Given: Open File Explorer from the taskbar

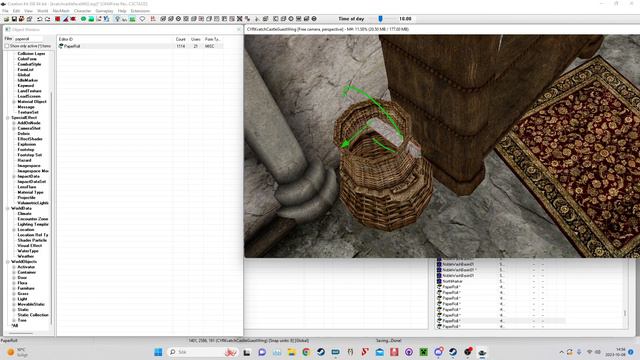Looking at the screenshot, I should [291, 352].
